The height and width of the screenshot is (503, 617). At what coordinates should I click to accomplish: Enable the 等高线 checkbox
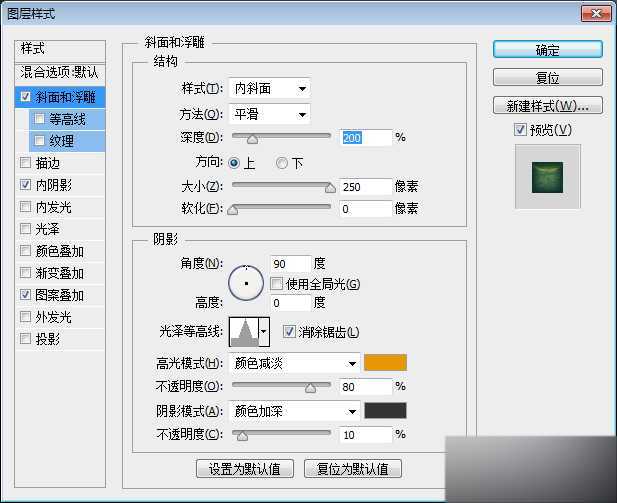pyautogui.click(x=39, y=119)
